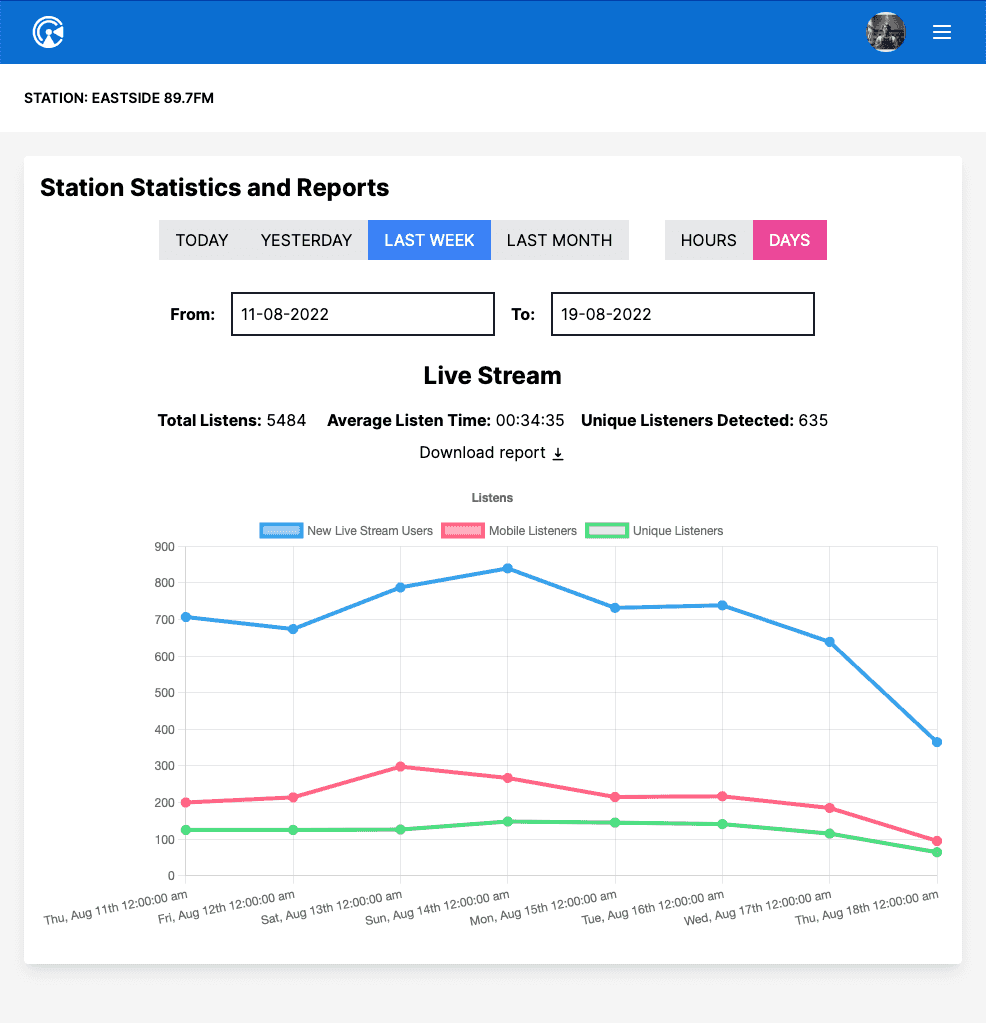Open the From date field
This screenshot has width=986, height=1023.
[362, 314]
